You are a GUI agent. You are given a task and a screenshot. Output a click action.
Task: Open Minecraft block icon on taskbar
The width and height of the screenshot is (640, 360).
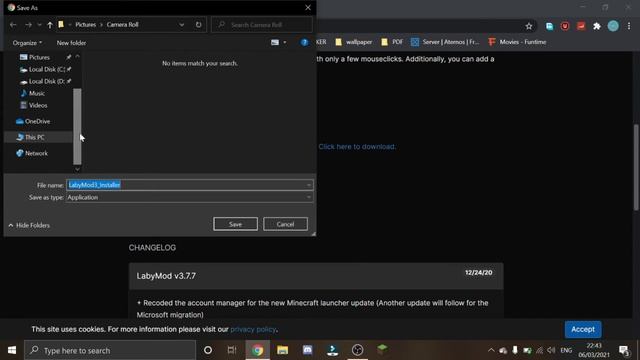tap(382, 349)
